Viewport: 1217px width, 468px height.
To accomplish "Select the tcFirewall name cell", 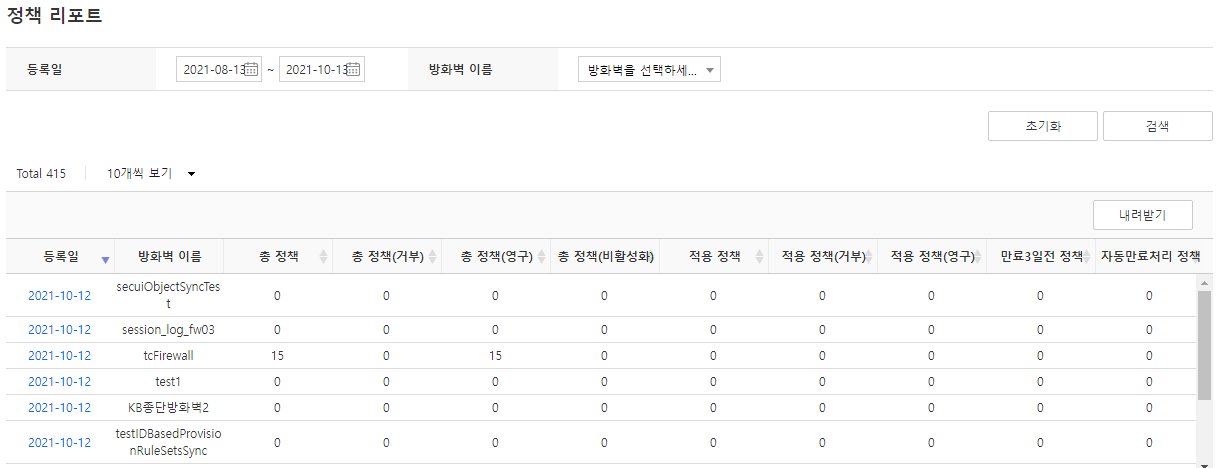I will [x=168, y=356].
